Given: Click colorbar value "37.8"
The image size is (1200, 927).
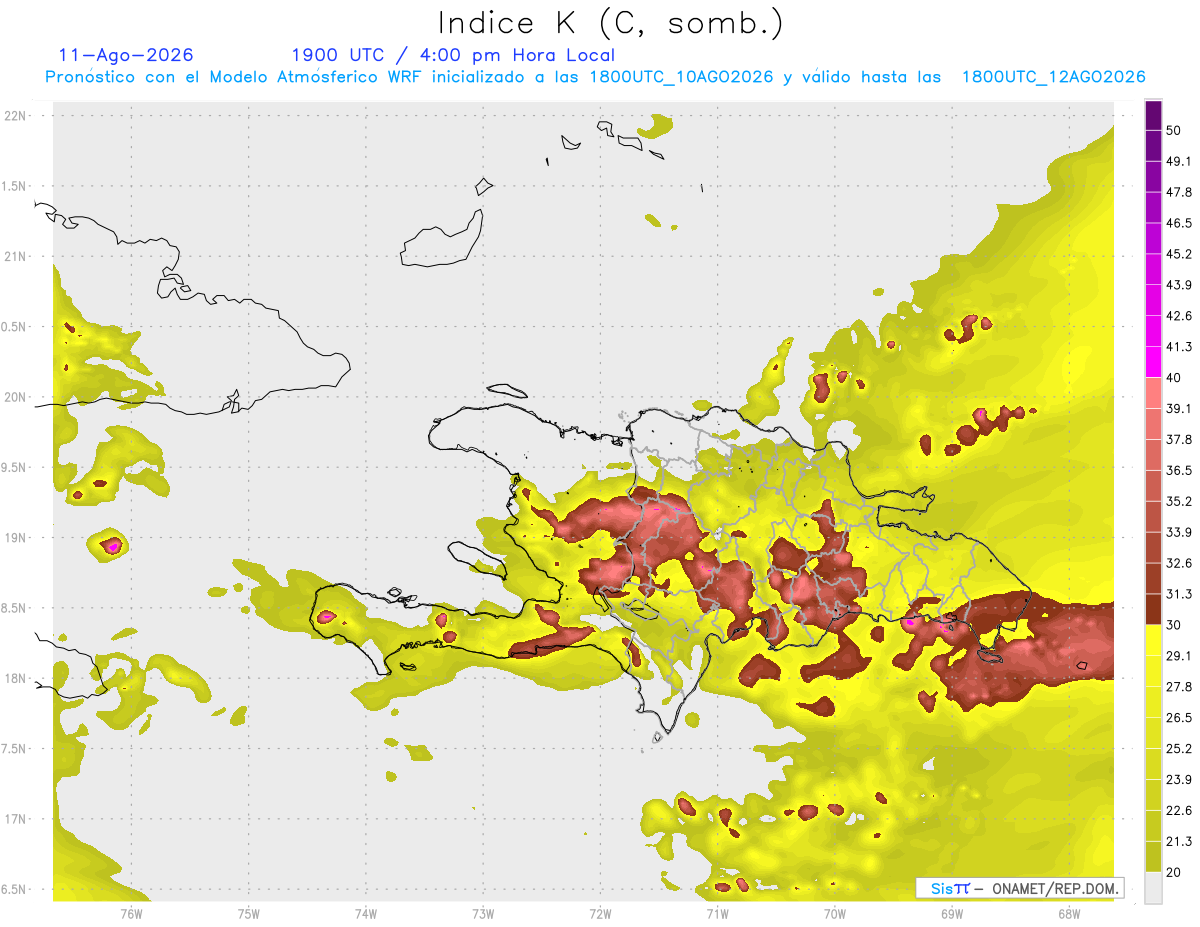Looking at the screenshot, I should (x=1179, y=439).
